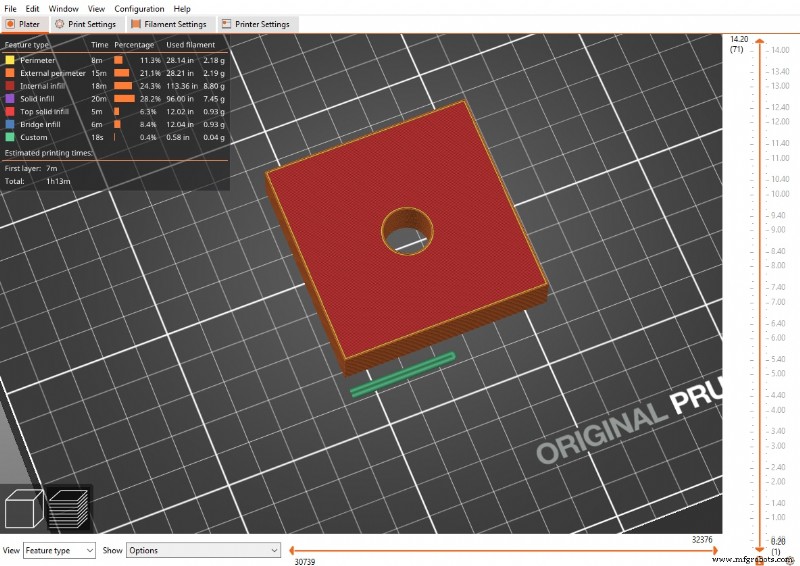Click the 'Estimated printing times:' label
800x566 pixels.
(48, 153)
